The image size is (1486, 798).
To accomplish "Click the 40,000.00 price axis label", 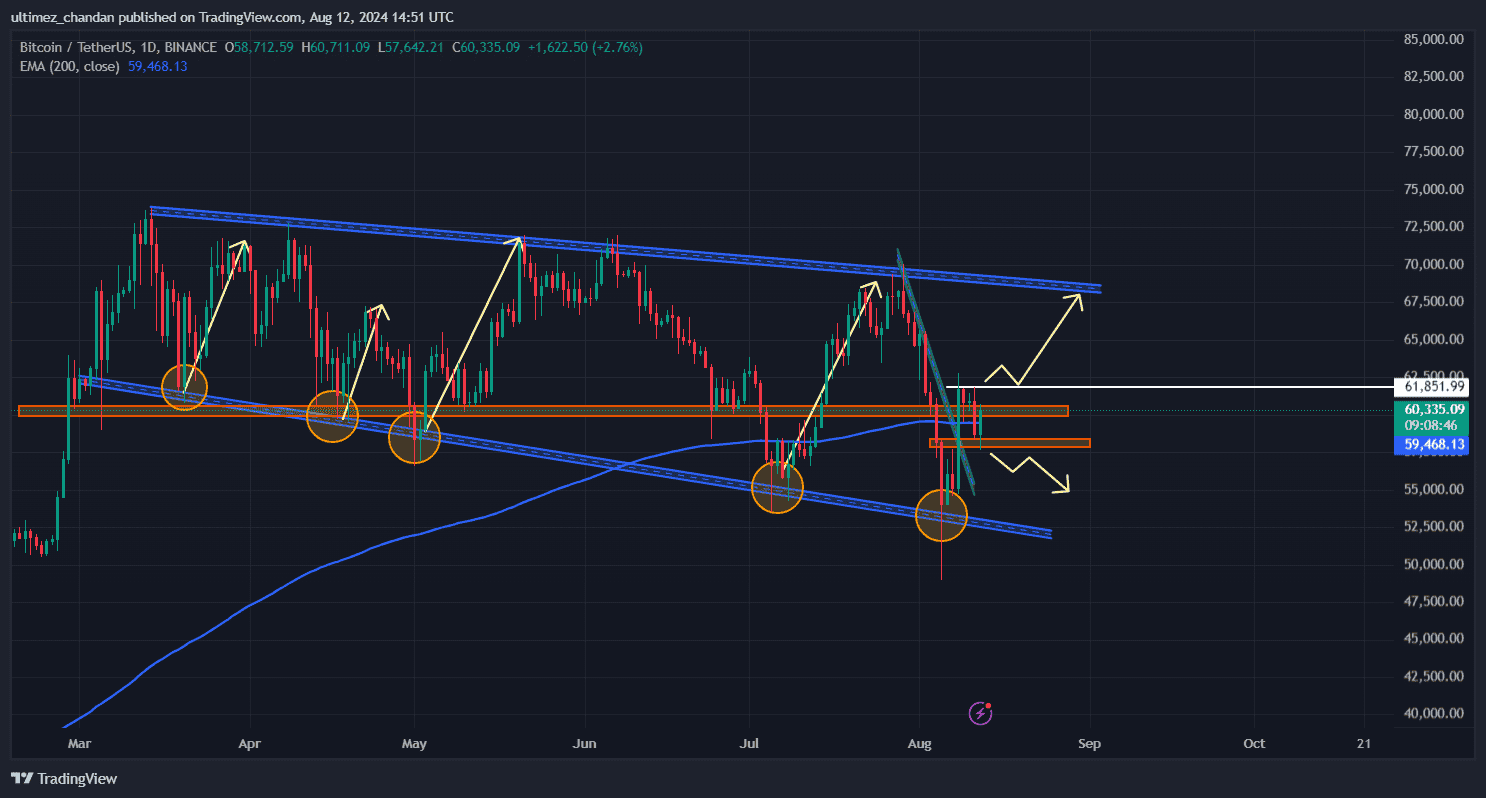I will click(x=1434, y=713).
